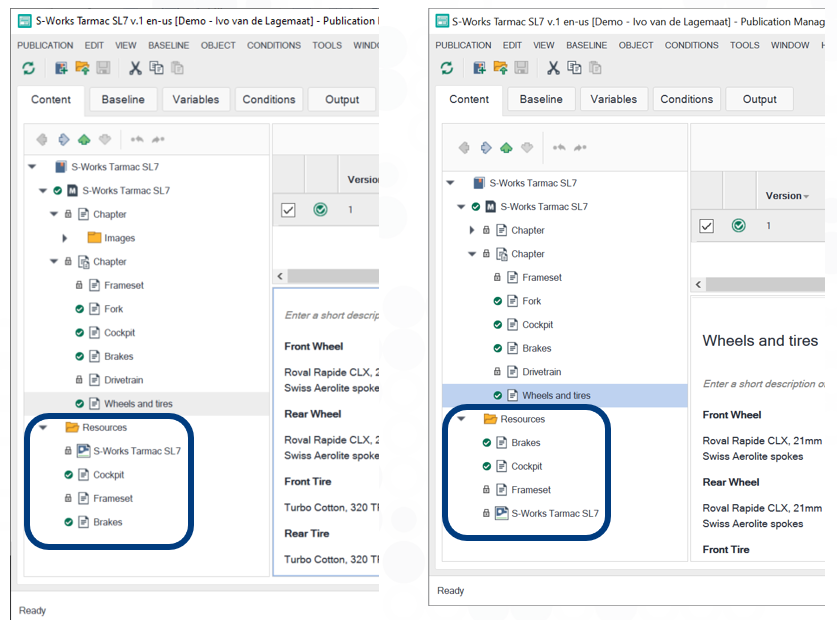Click left scroll arrow in left window preview

[280, 276]
